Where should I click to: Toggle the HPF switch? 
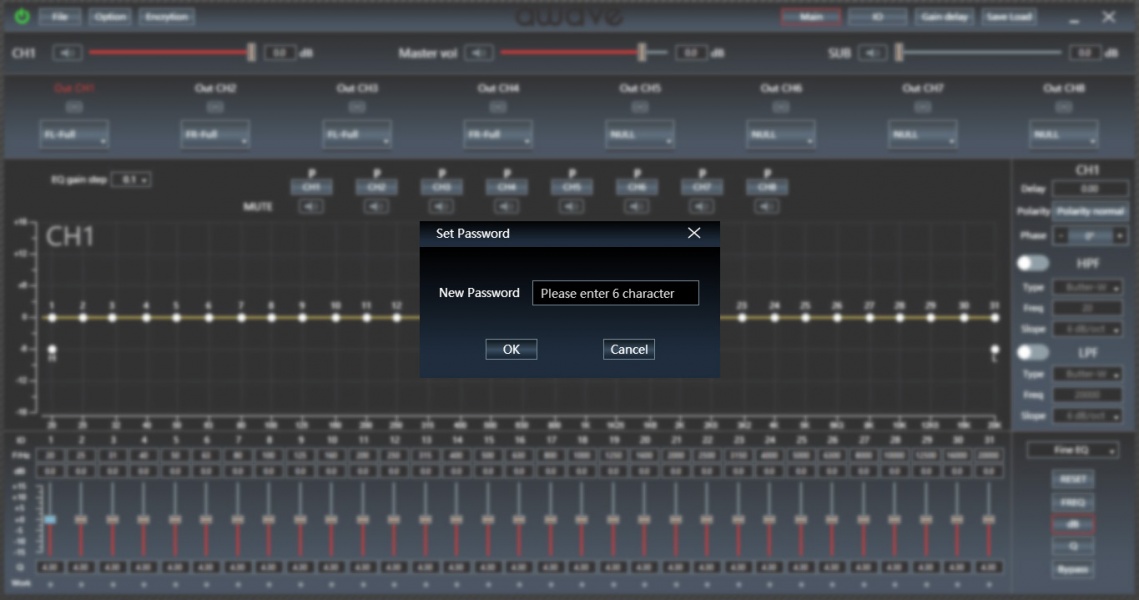coord(1033,263)
